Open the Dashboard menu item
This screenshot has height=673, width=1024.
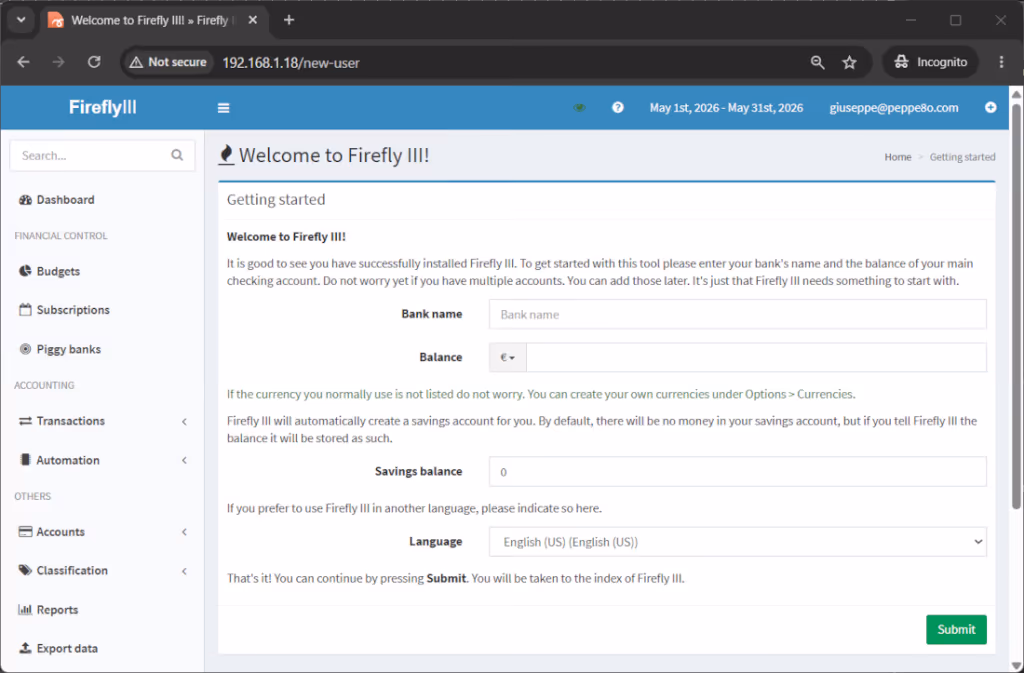pos(102,200)
